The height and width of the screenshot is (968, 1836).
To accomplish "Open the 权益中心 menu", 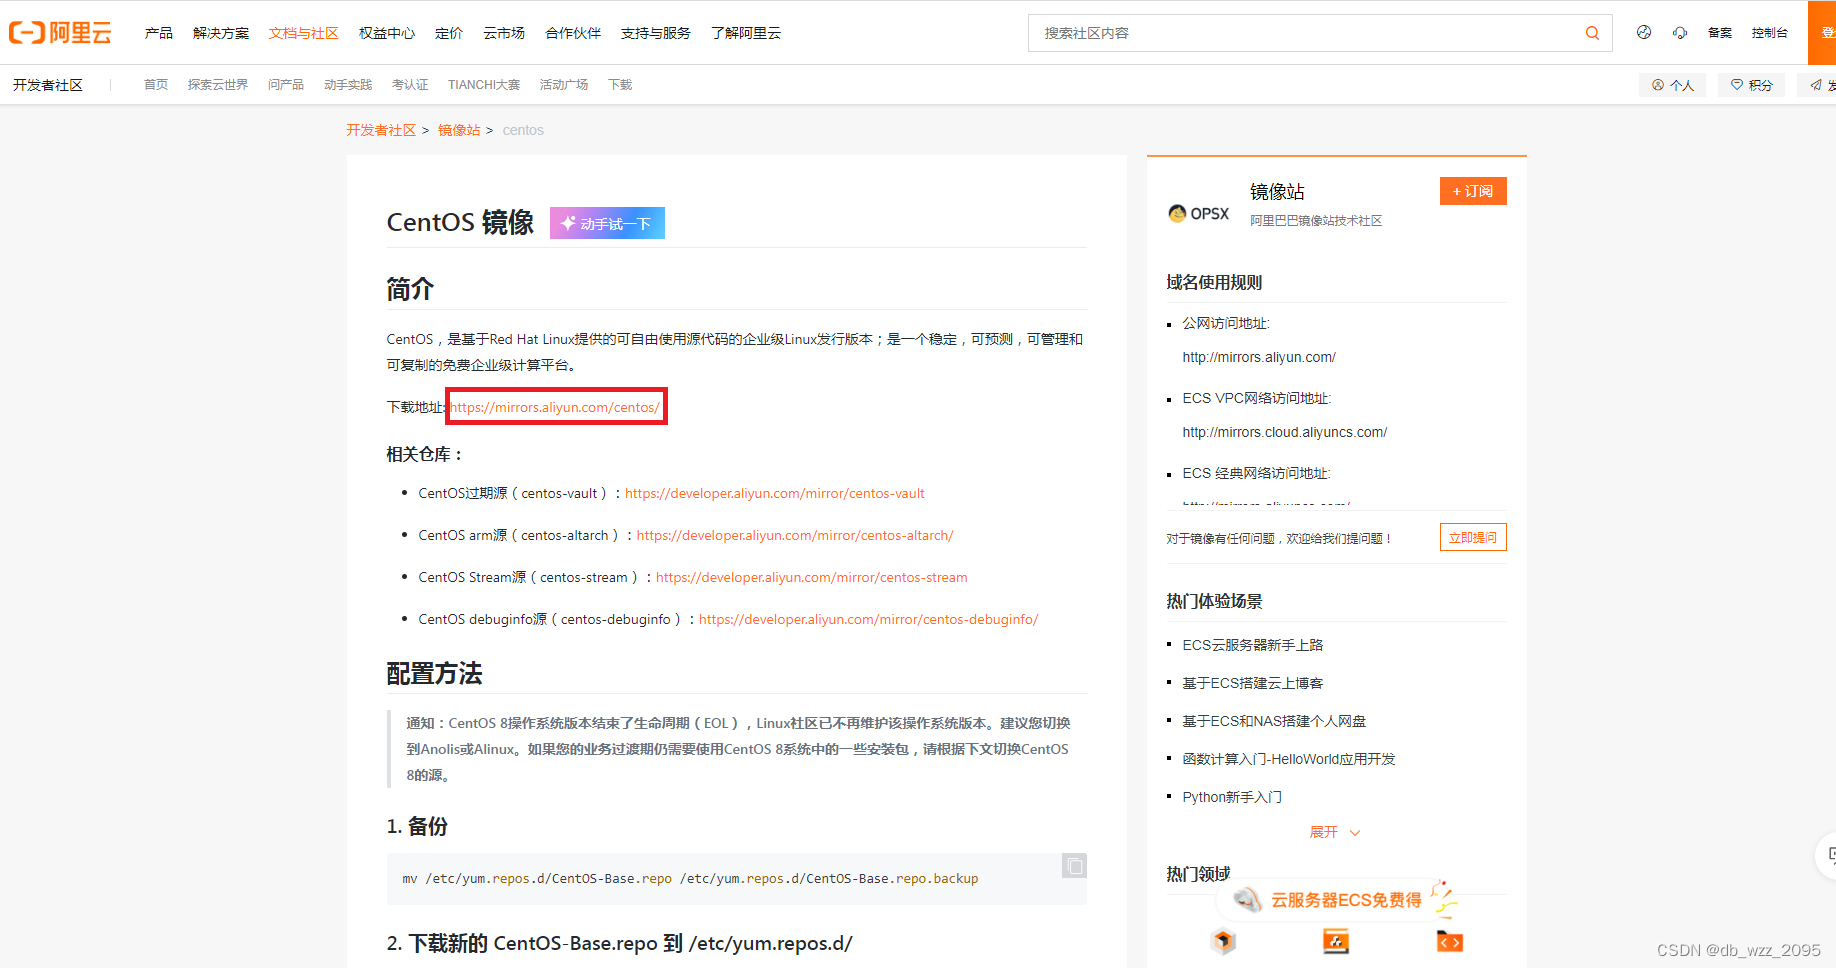I will (x=387, y=33).
